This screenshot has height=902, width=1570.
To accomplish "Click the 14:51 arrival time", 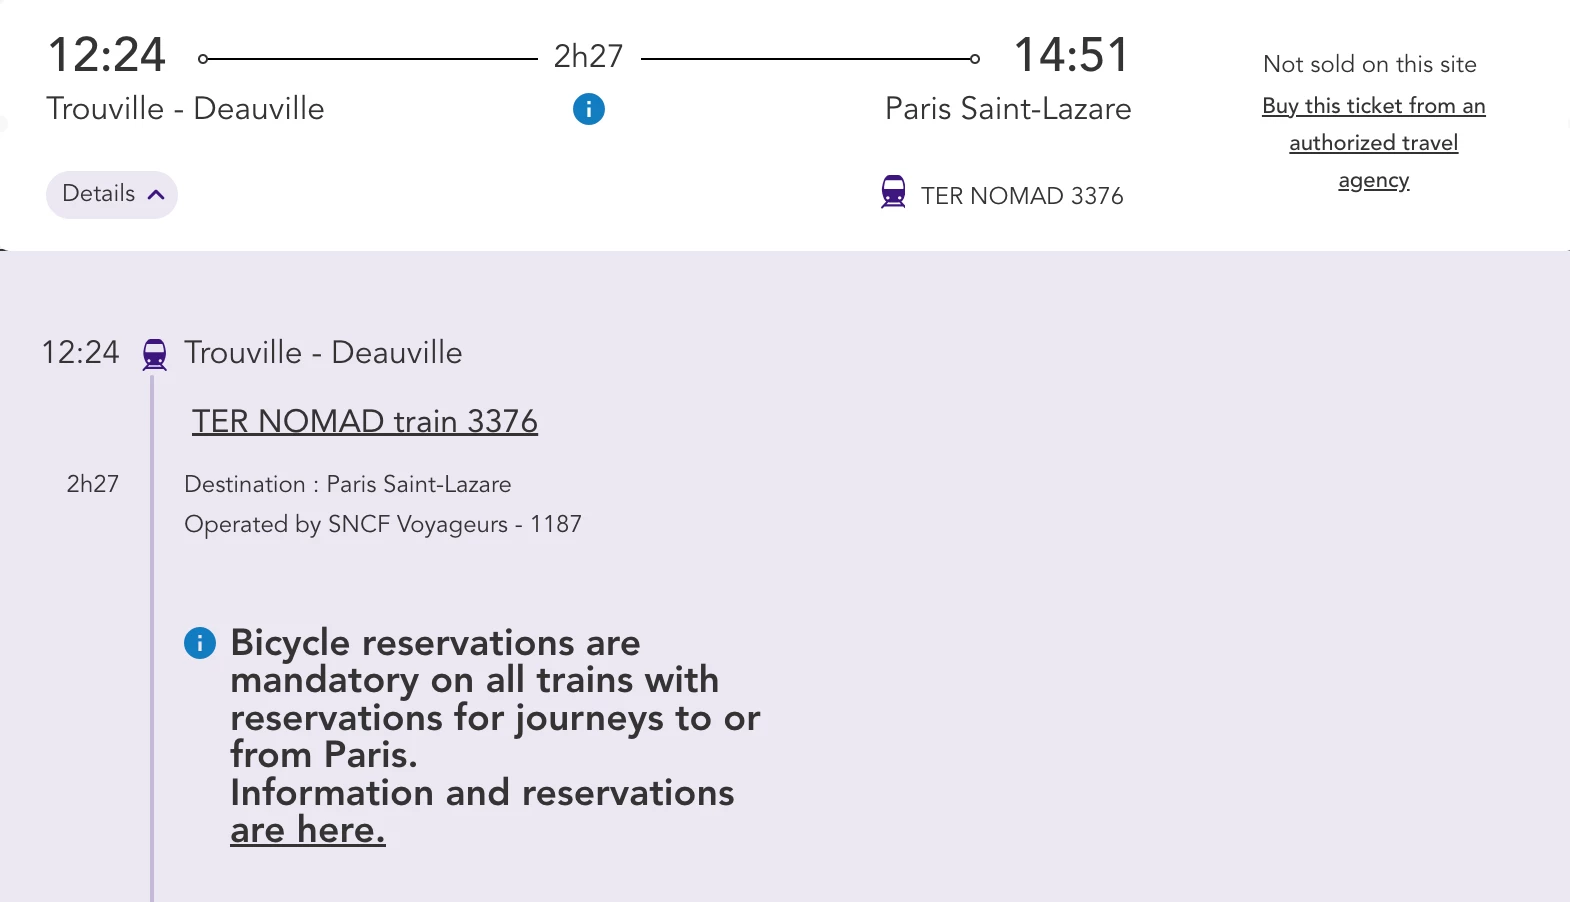I will pos(1071,55).
